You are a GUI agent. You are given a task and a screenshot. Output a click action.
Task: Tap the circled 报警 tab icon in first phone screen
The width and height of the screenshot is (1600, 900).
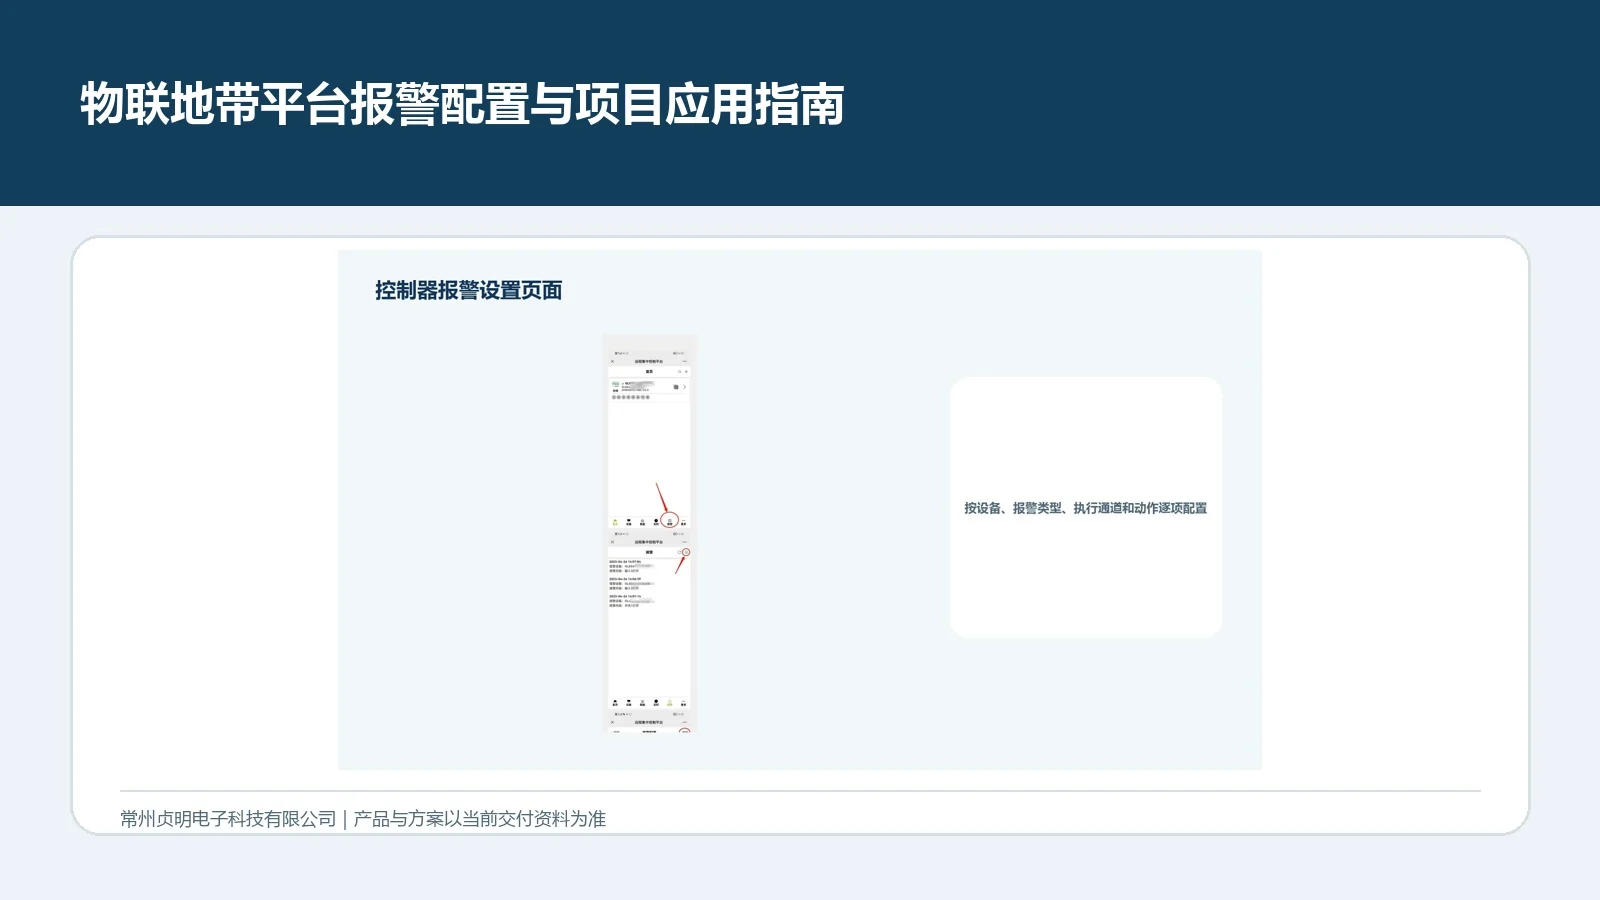pyautogui.click(x=670, y=520)
